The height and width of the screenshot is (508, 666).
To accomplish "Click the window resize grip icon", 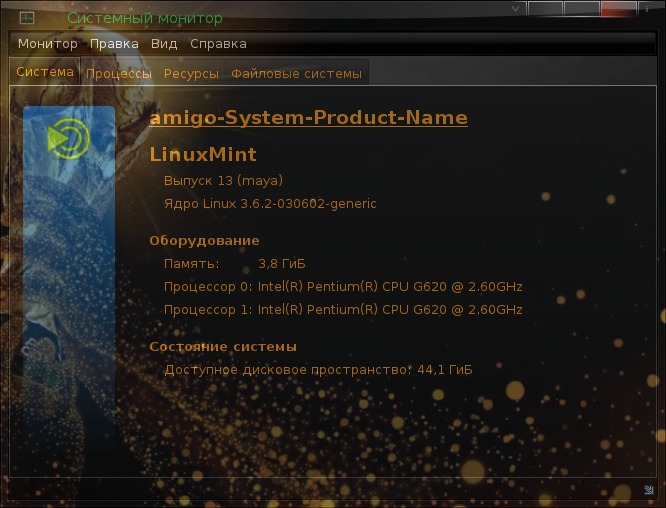I will click(x=649, y=490).
